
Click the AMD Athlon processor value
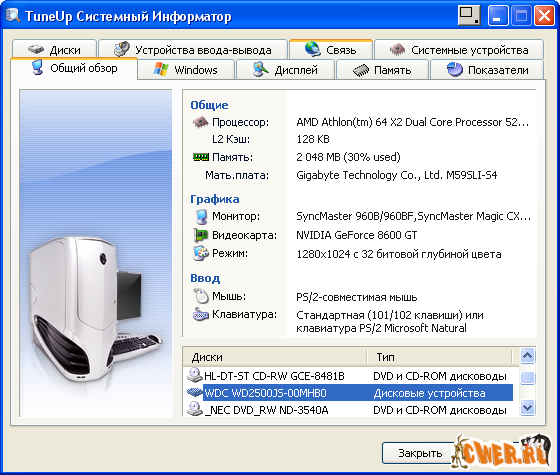(412, 122)
